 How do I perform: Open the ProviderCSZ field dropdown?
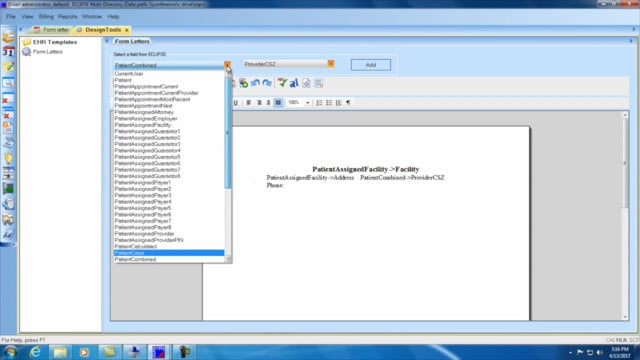click(x=331, y=64)
